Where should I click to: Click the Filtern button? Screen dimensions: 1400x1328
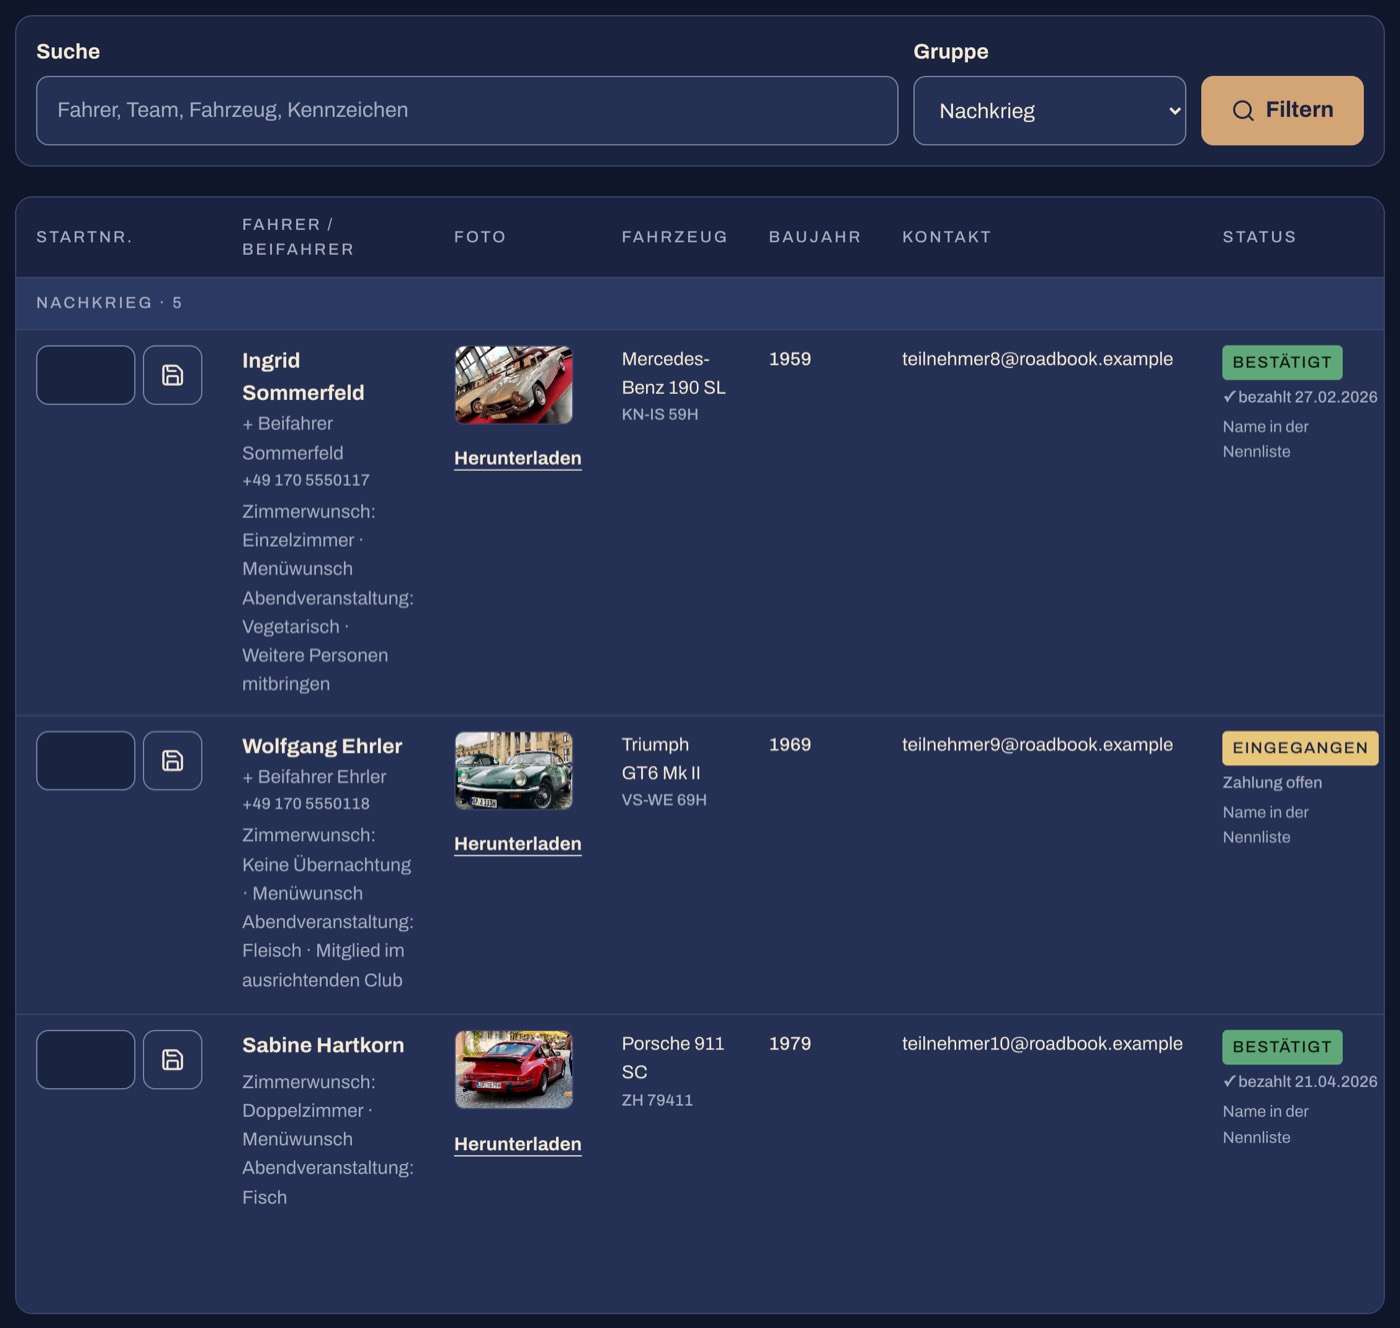pos(1282,111)
